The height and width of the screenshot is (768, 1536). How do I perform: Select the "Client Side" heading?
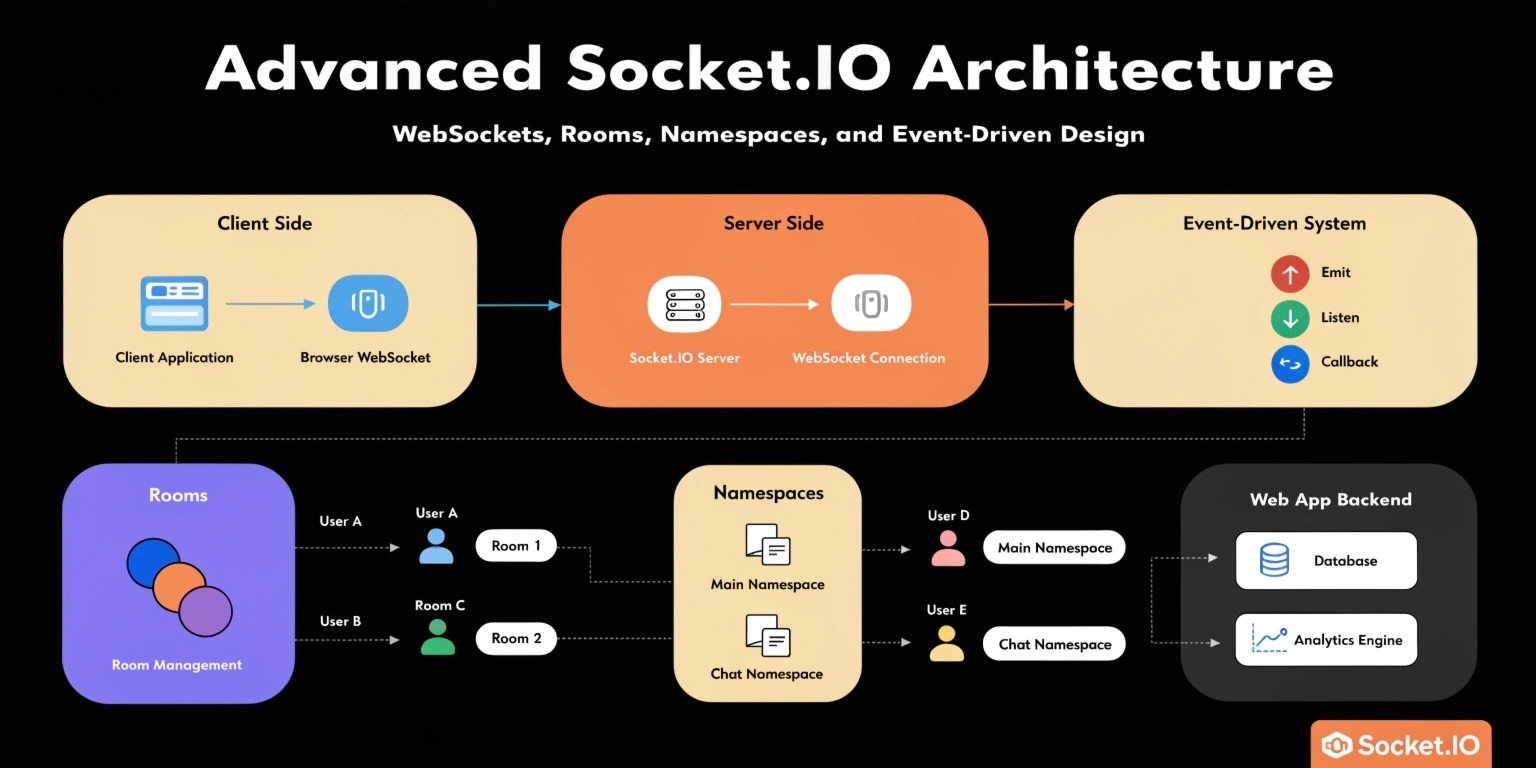click(x=265, y=224)
